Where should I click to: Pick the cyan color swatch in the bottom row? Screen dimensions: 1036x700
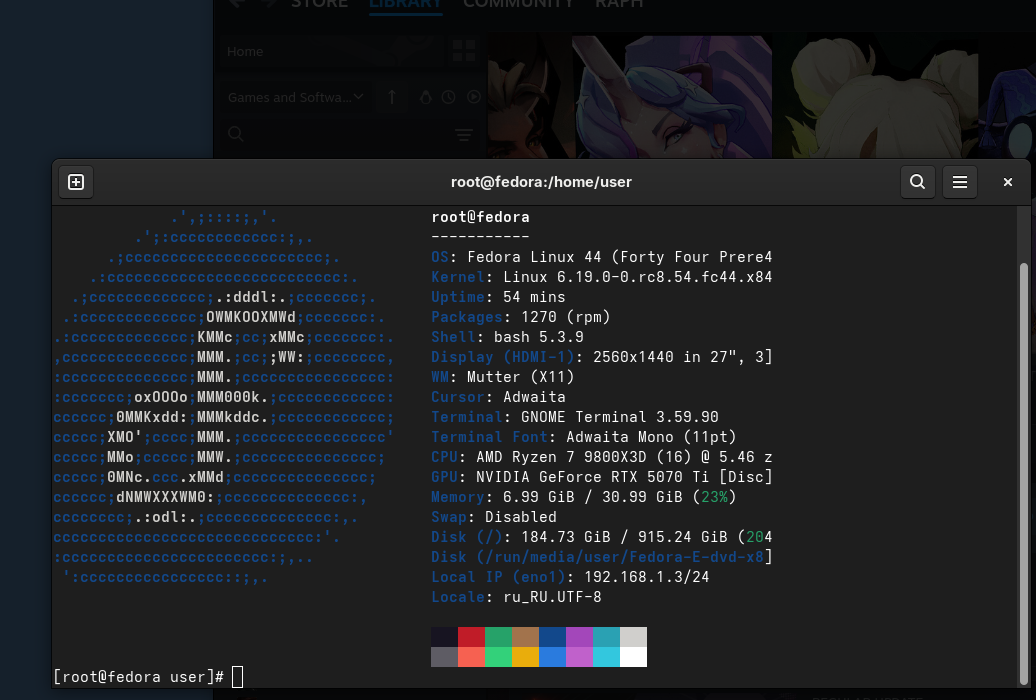[x=606, y=656]
